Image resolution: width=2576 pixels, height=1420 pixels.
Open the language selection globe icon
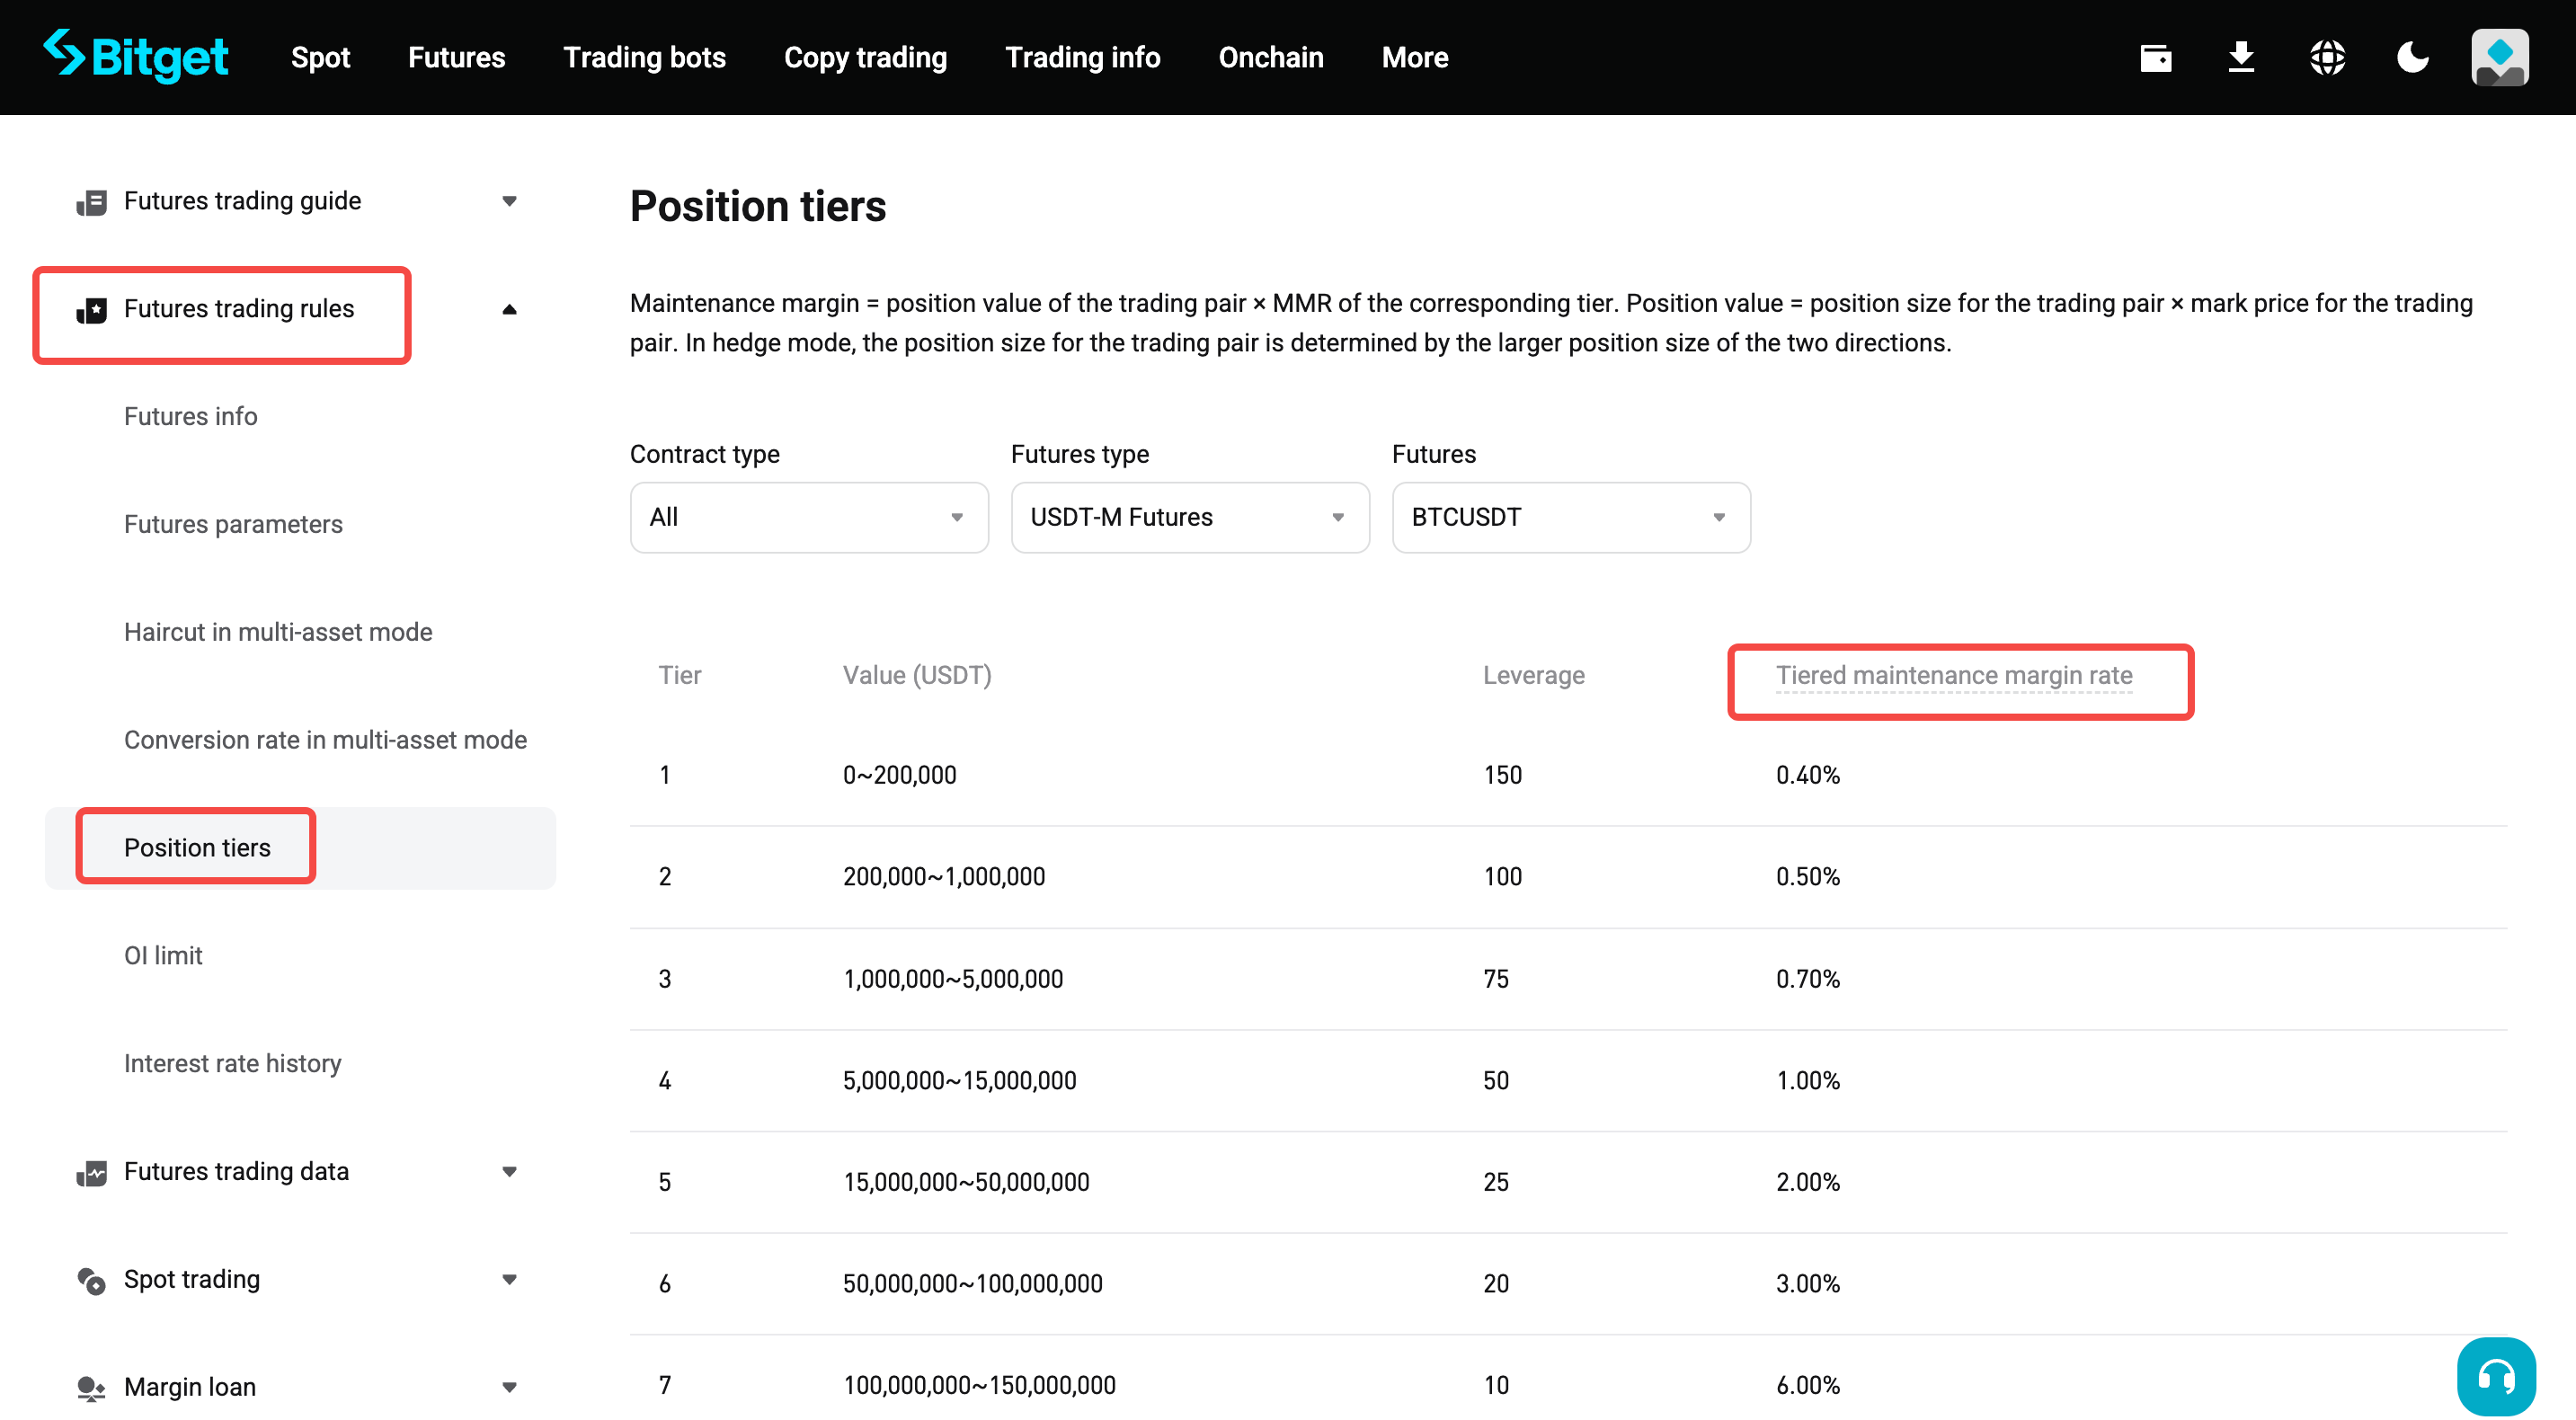pyautogui.click(x=2327, y=57)
